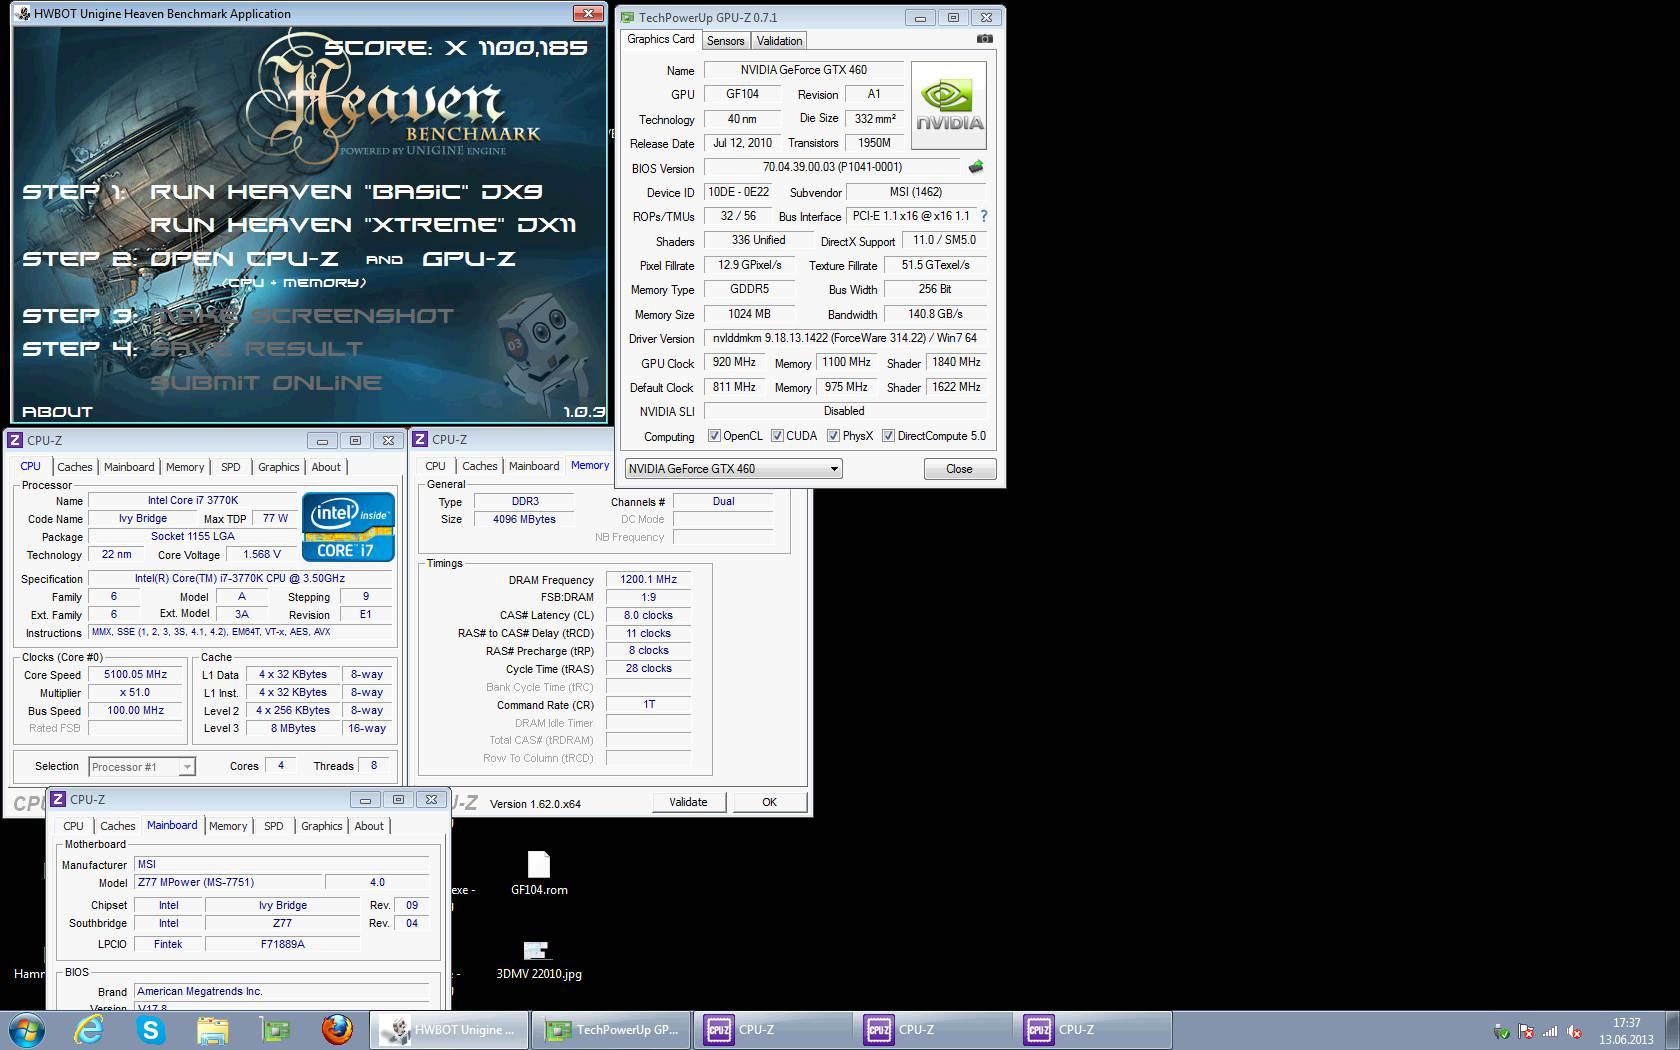The width and height of the screenshot is (1680, 1050).
Task: Switch to Validation tab in GPU-Z
Action: (x=779, y=41)
